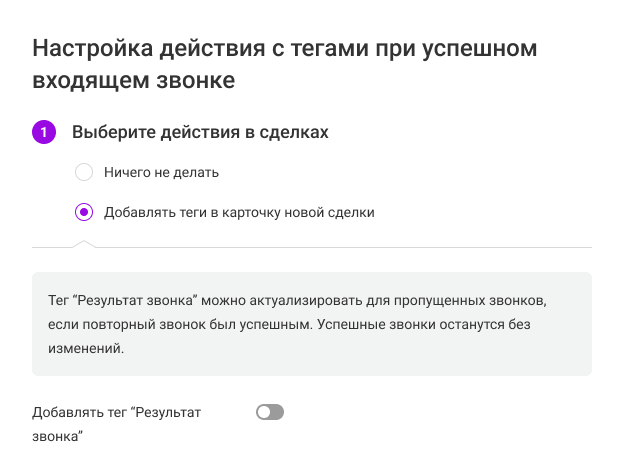This screenshot has width=624, height=464.
Task: Click the "Добавлять тег Результат звонка" toggle label
Action: point(116,412)
